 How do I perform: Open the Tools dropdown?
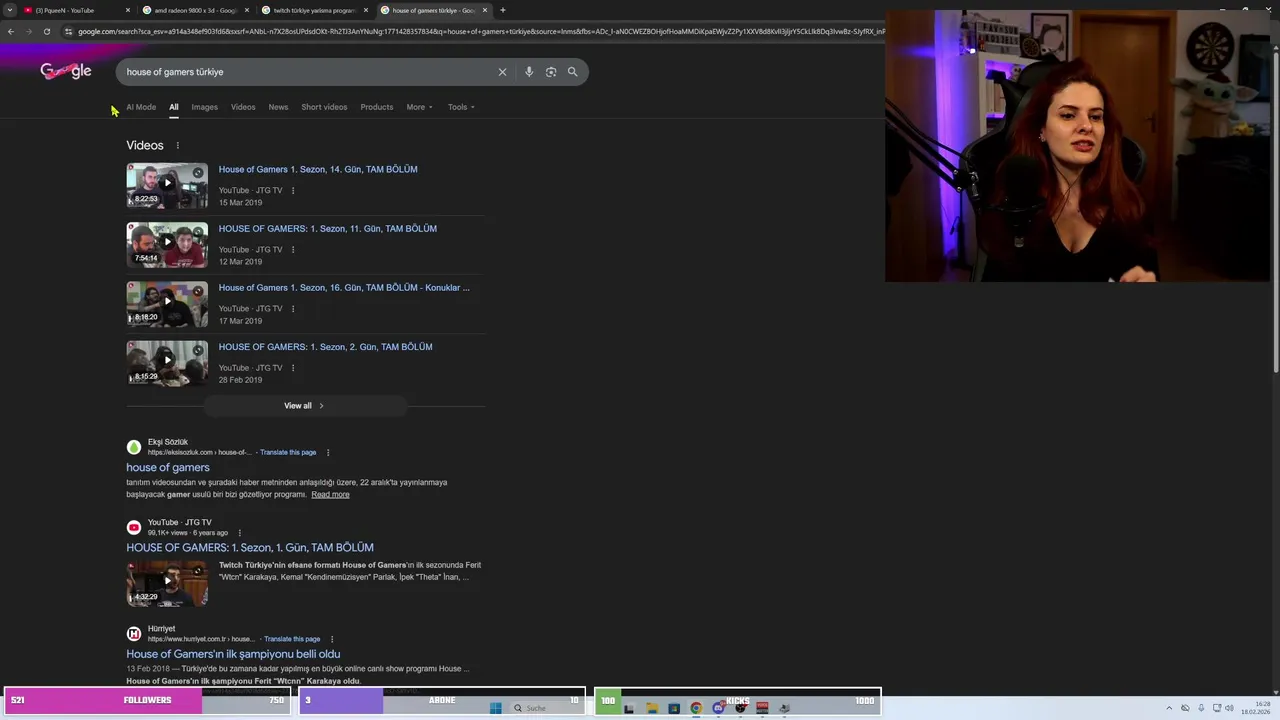pyautogui.click(x=461, y=107)
